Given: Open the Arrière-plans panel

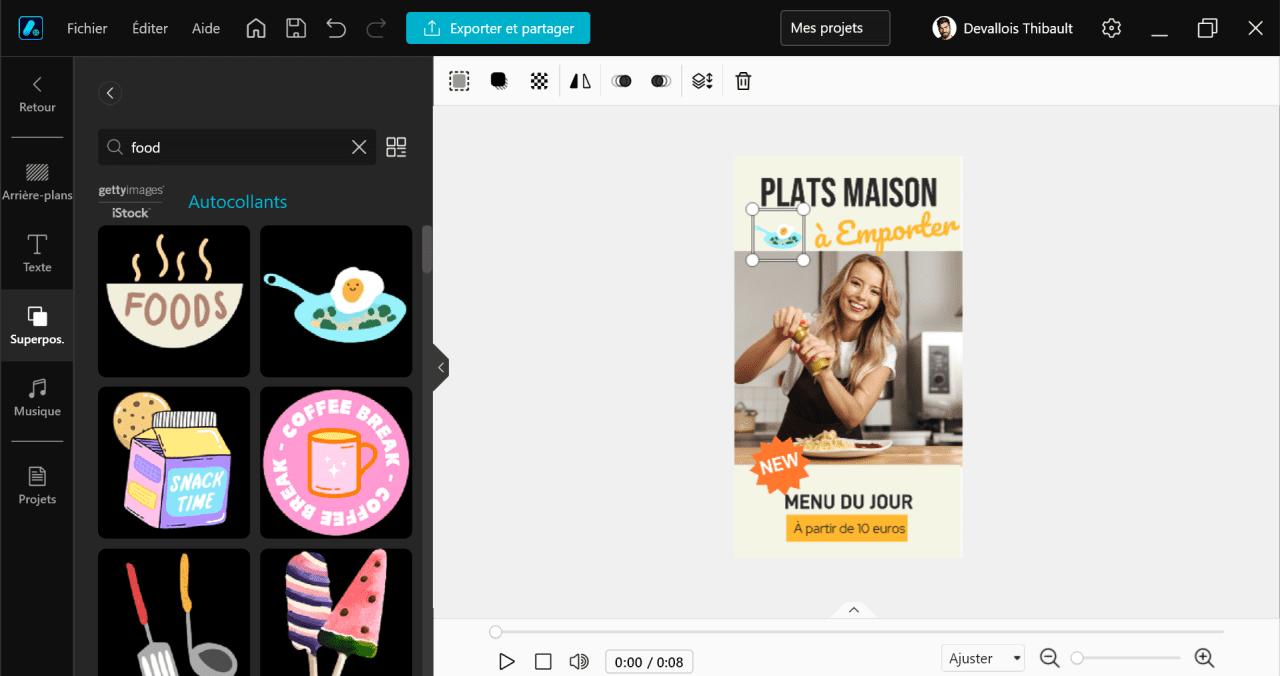Looking at the screenshot, I should [x=37, y=181].
